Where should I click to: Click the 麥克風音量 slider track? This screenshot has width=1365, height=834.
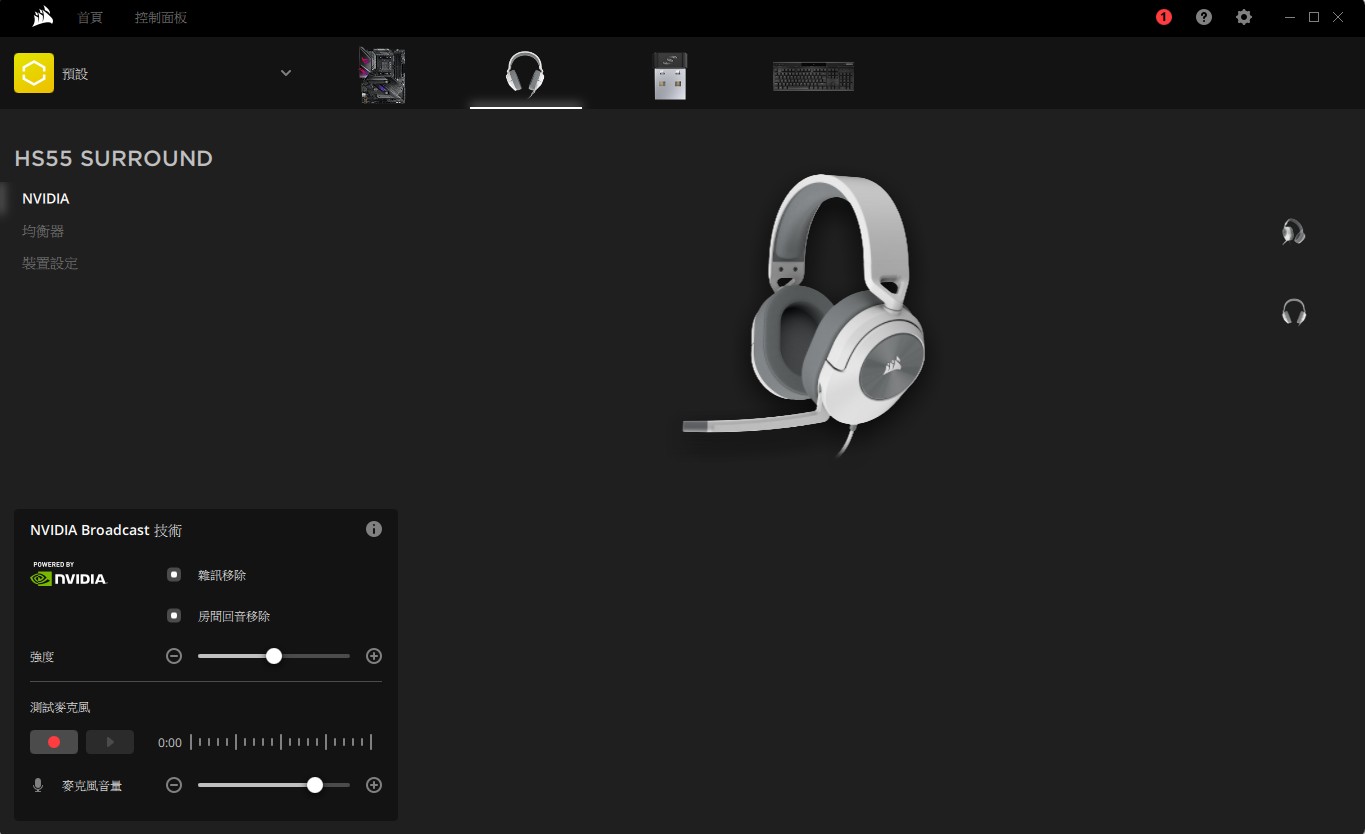click(x=274, y=785)
